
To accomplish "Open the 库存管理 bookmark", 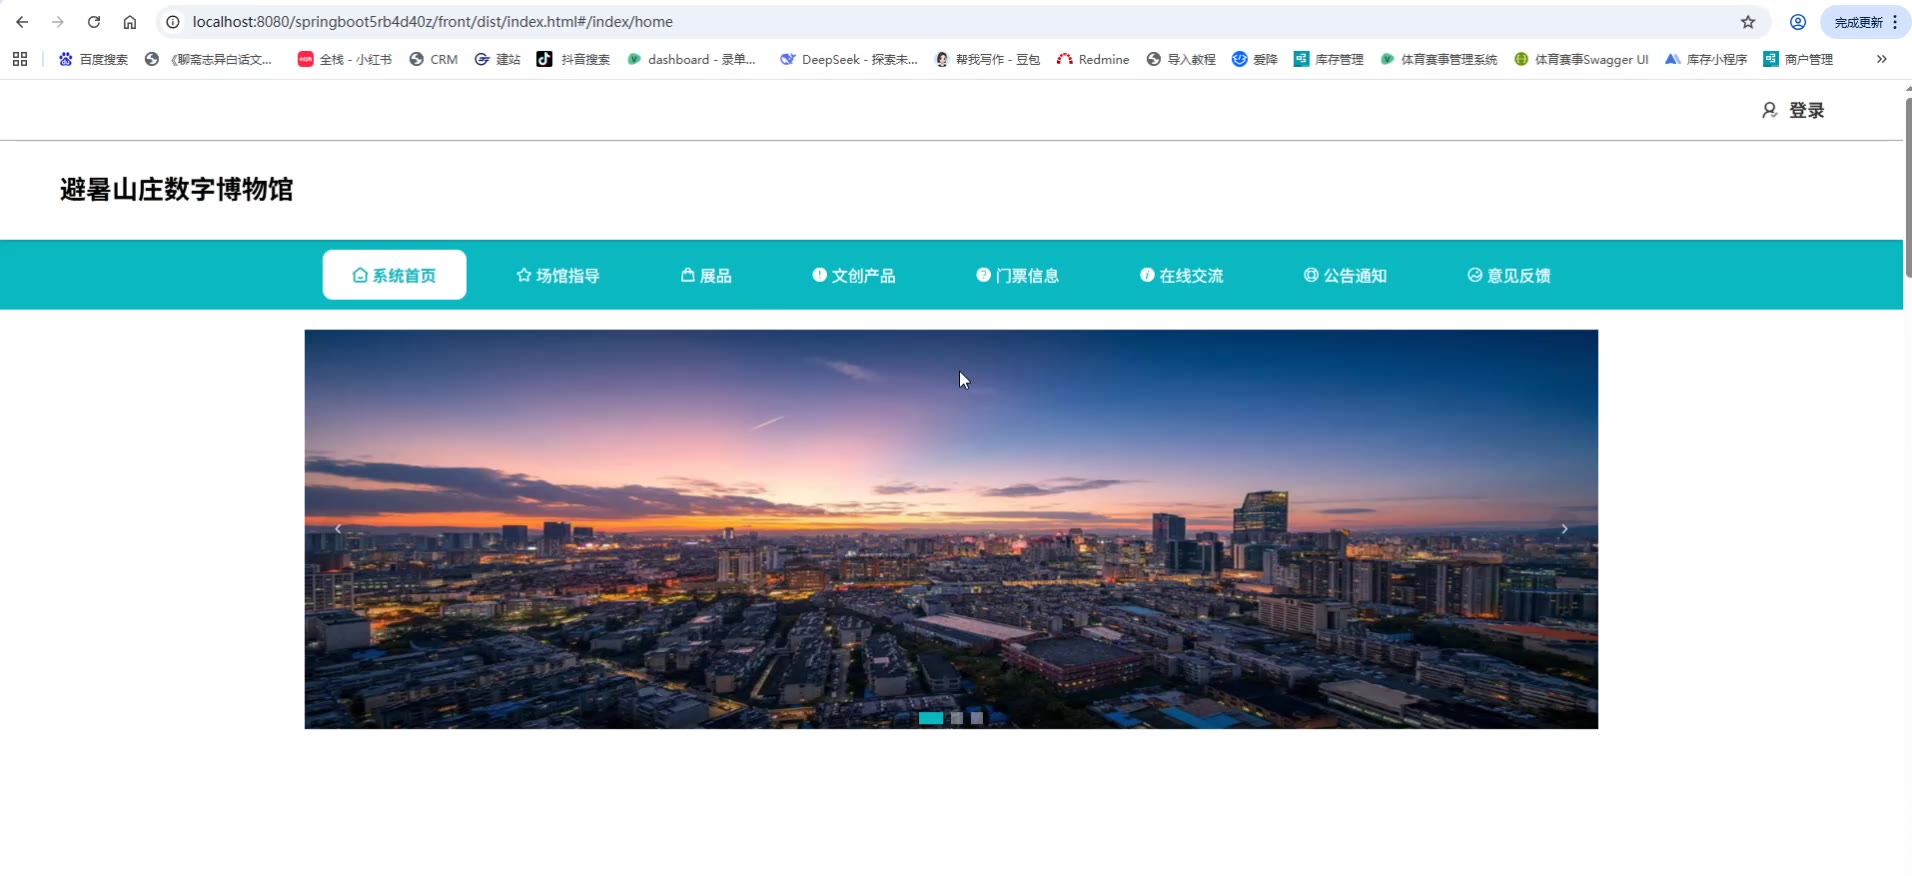I will point(1329,59).
